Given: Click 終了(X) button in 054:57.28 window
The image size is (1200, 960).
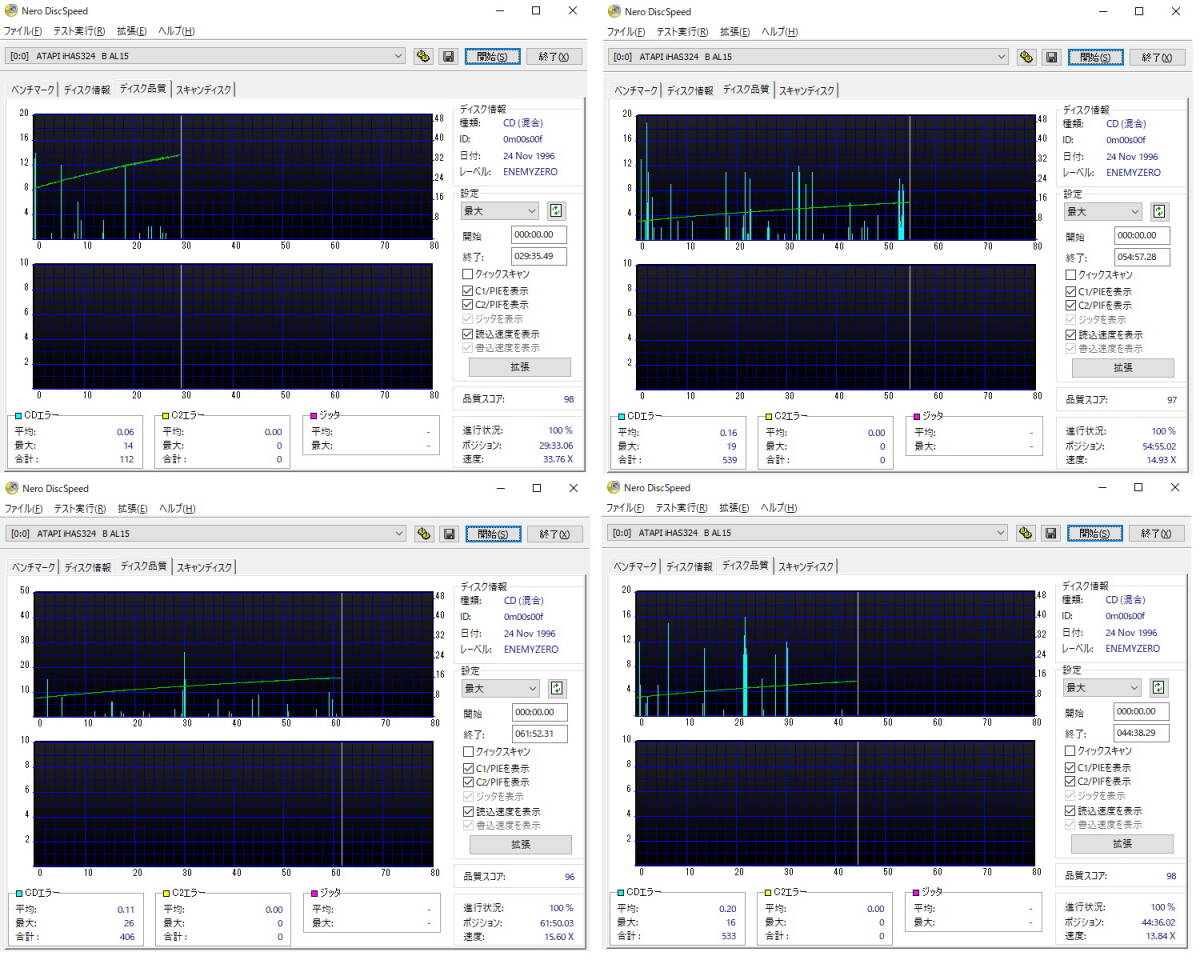Looking at the screenshot, I should pyautogui.click(x=1157, y=57).
